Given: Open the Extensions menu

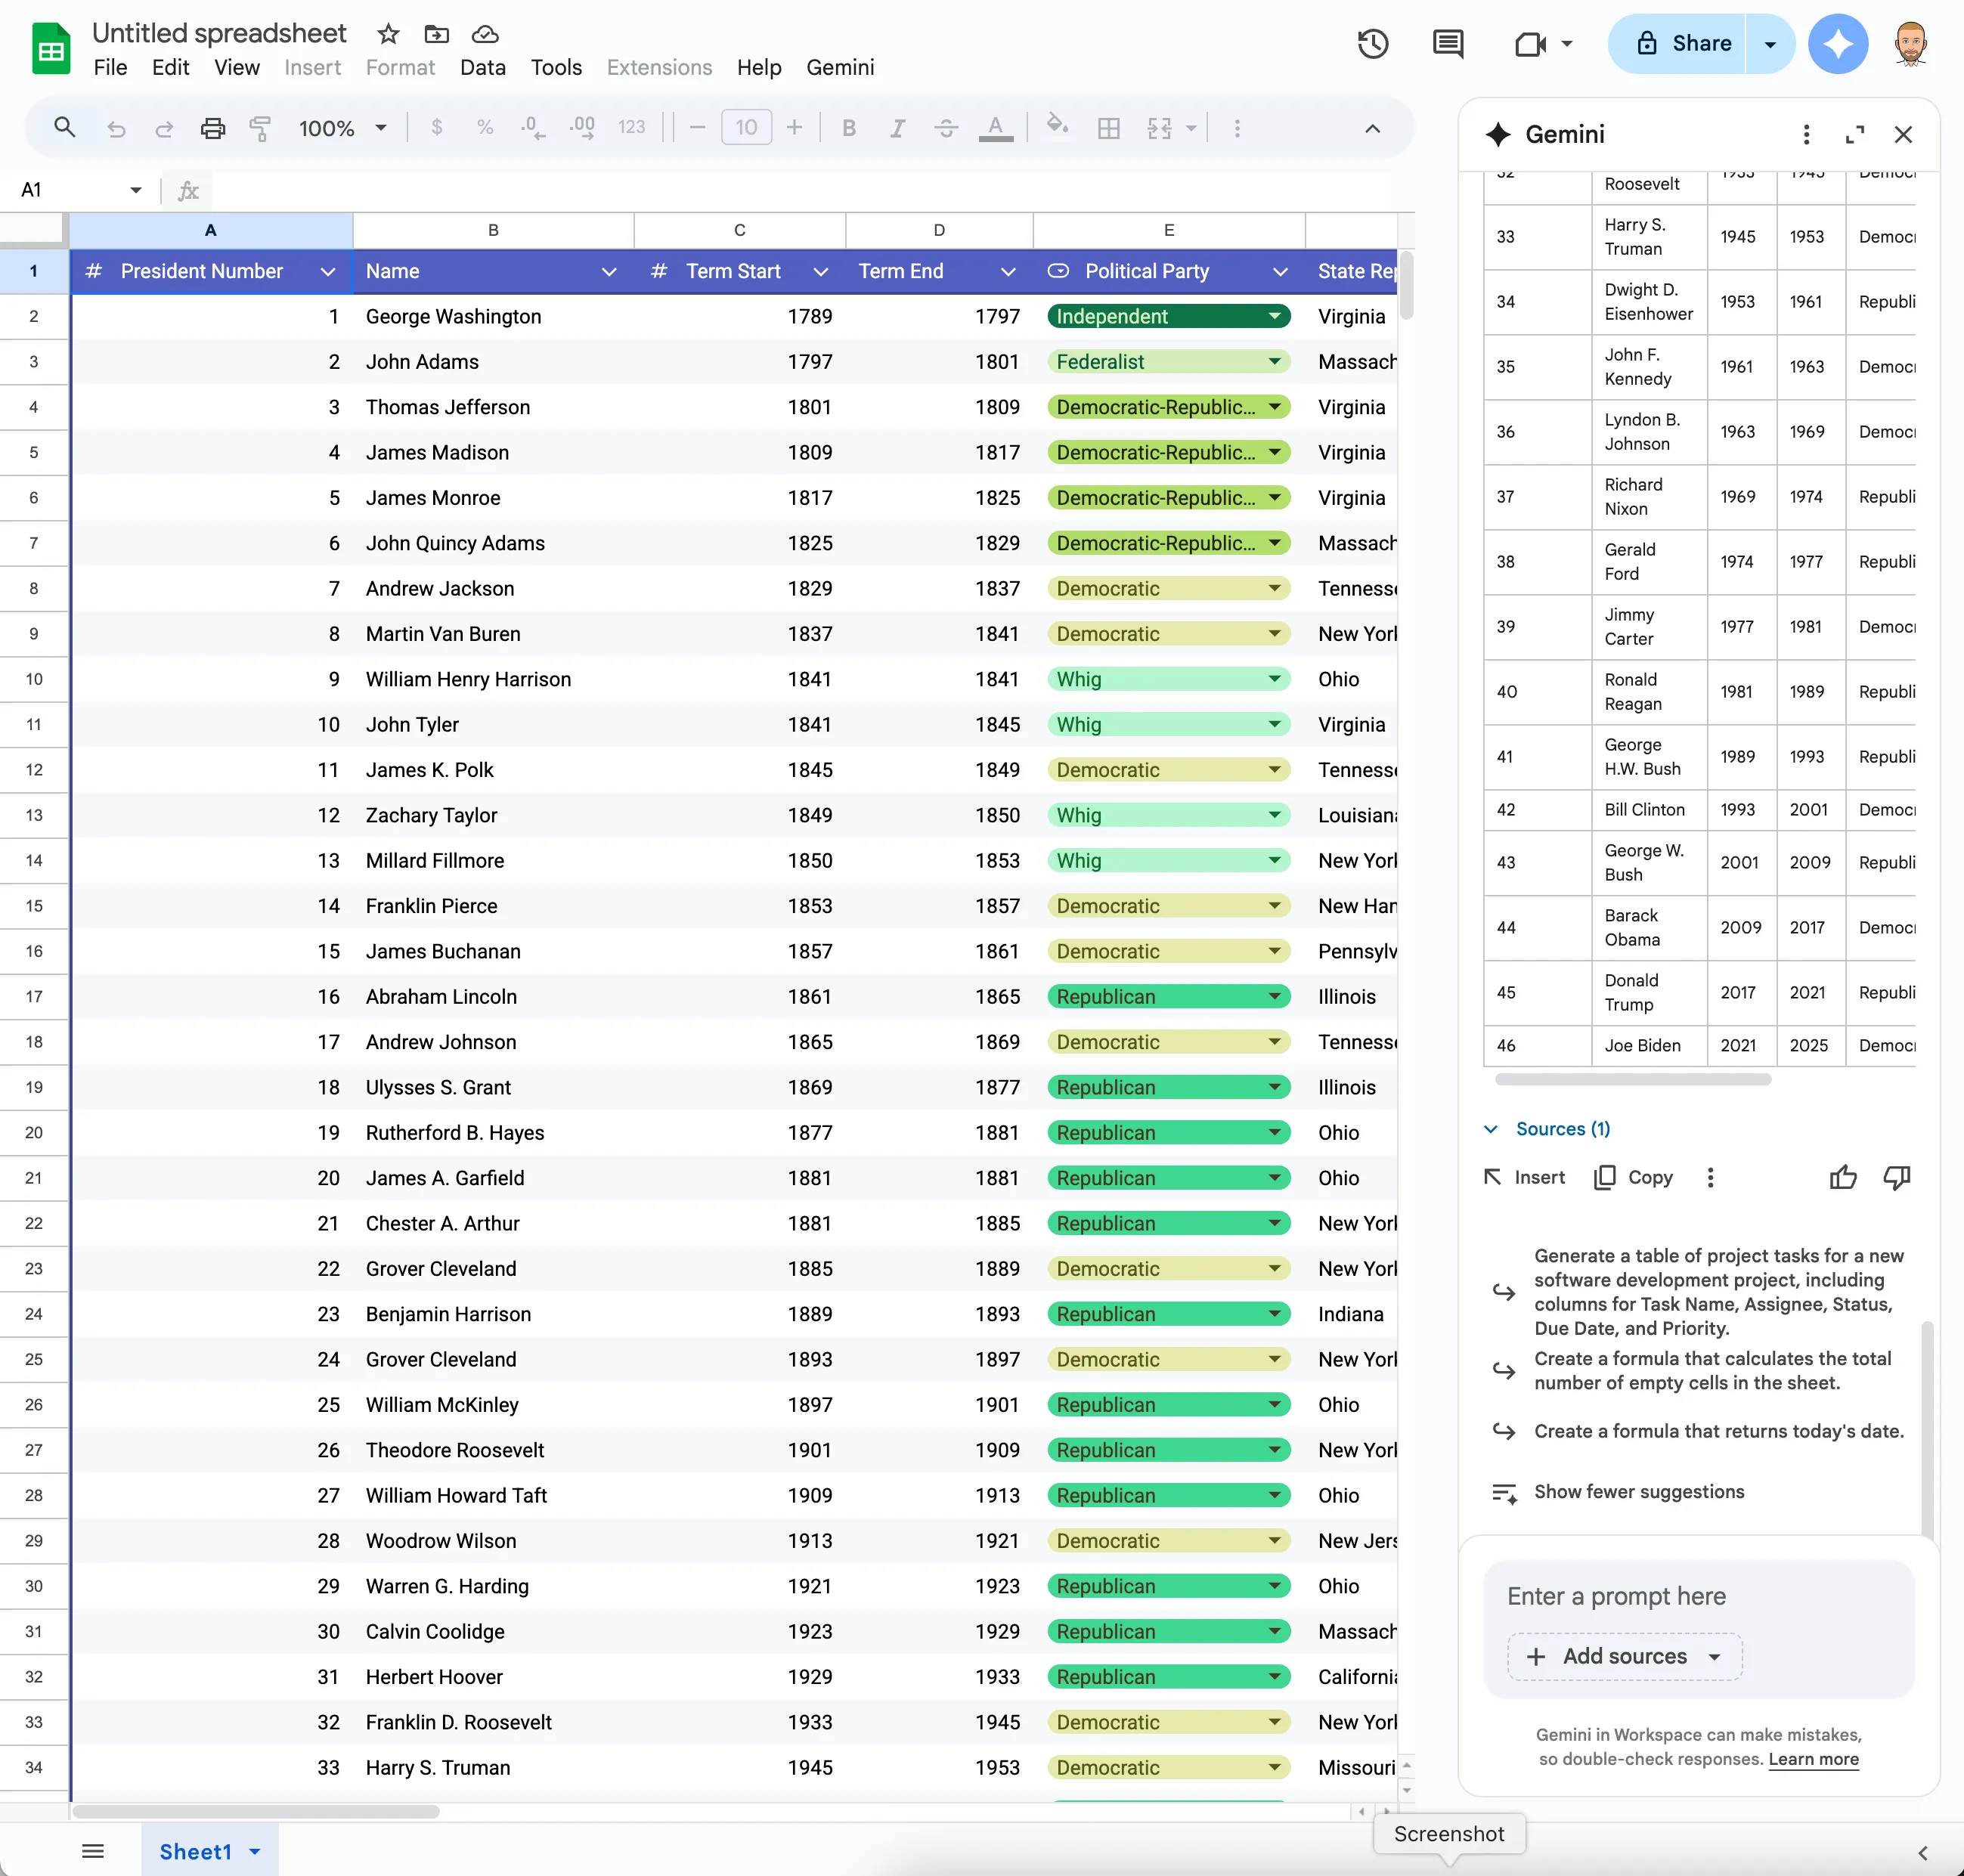Looking at the screenshot, I should pos(659,67).
